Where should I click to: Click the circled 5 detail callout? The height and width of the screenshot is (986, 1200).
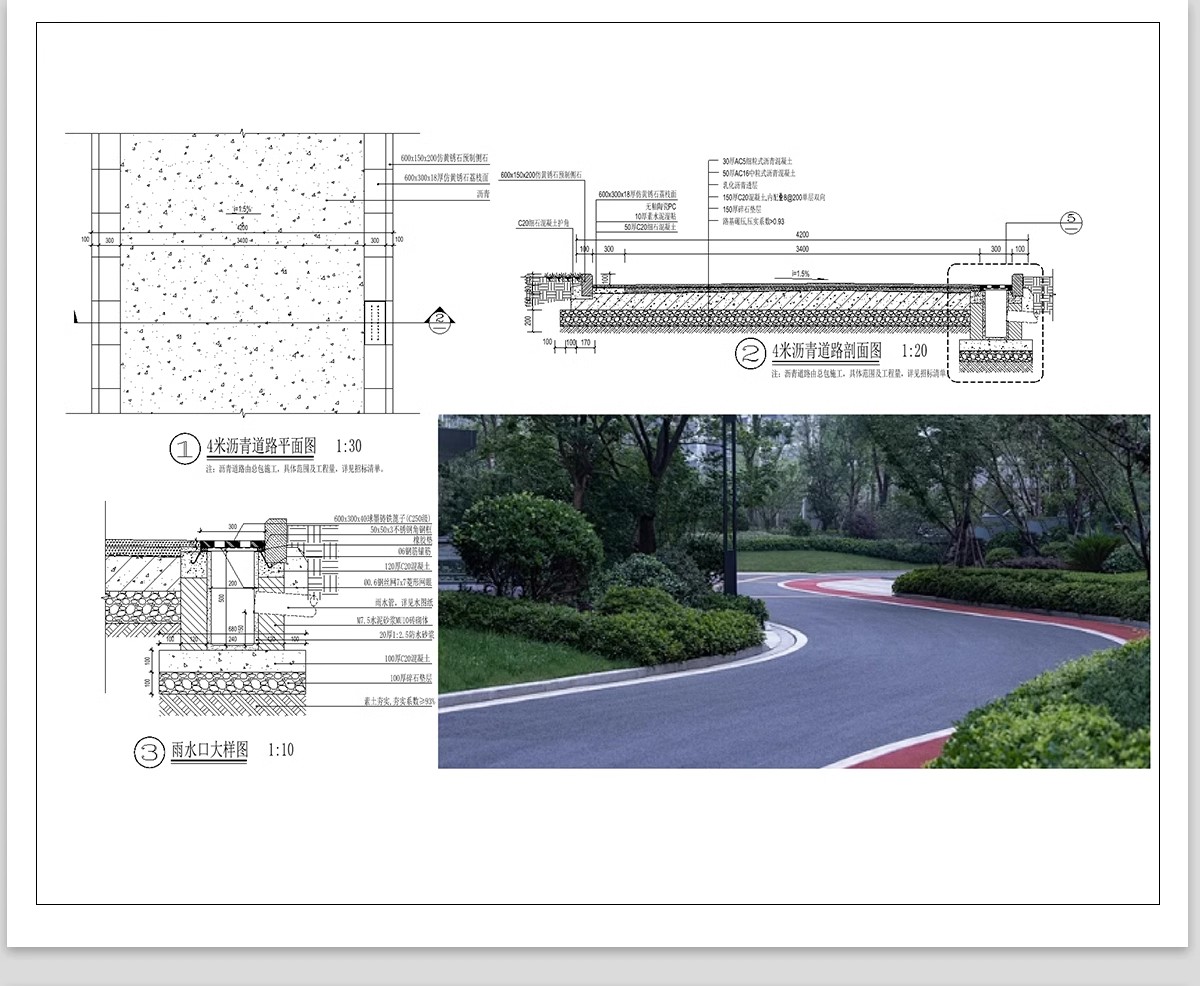point(1069,219)
